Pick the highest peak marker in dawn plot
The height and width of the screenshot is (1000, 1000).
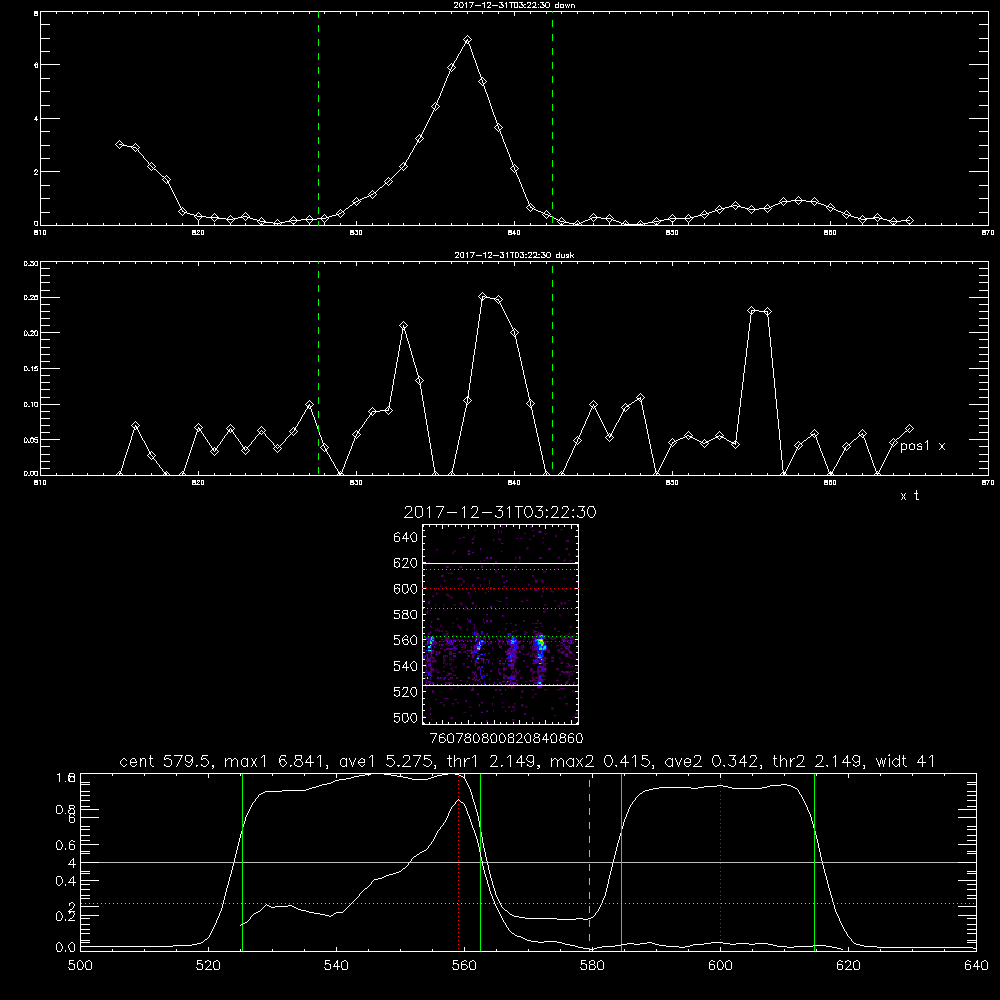(467, 40)
